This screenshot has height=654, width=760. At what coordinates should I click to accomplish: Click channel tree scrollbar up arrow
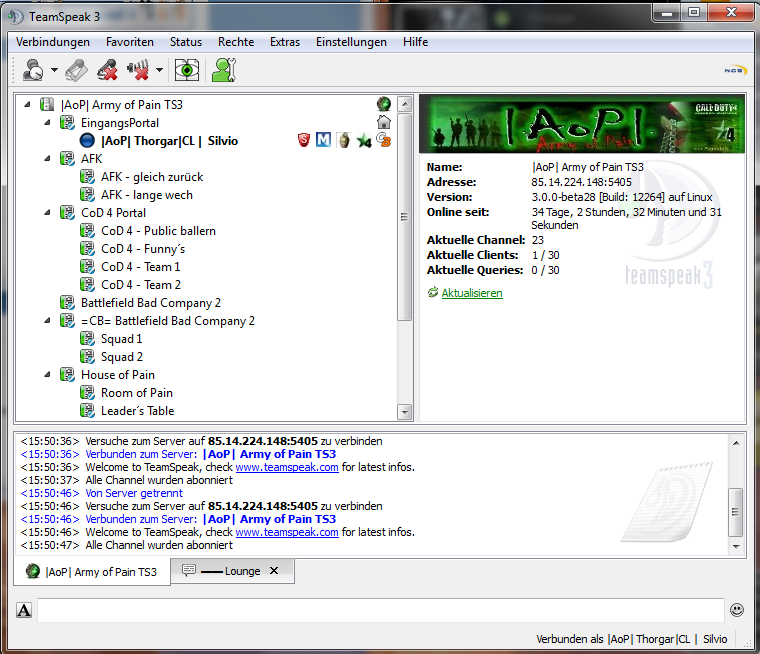click(404, 104)
